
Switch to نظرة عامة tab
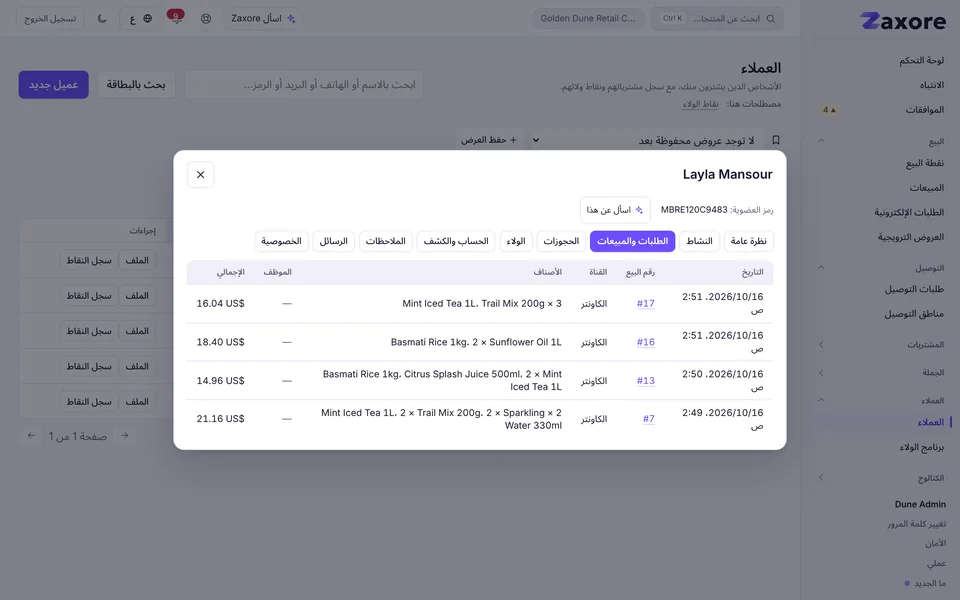pos(749,241)
